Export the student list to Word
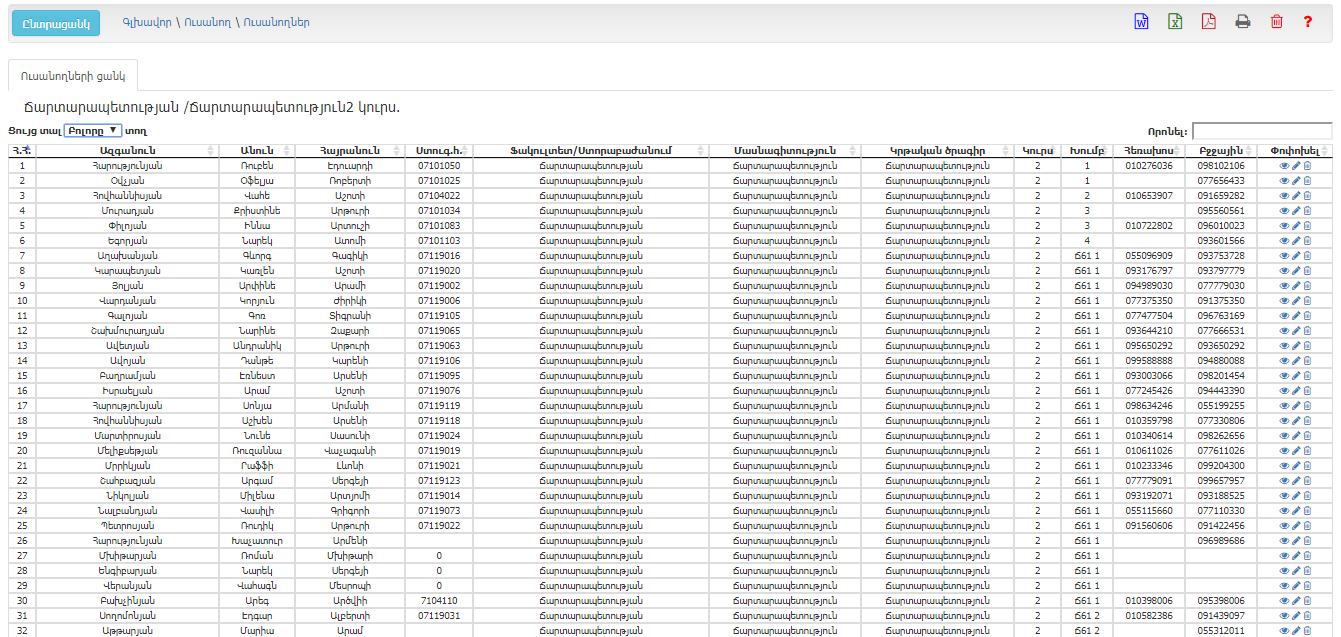The image size is (1341, 637). 1141,22
